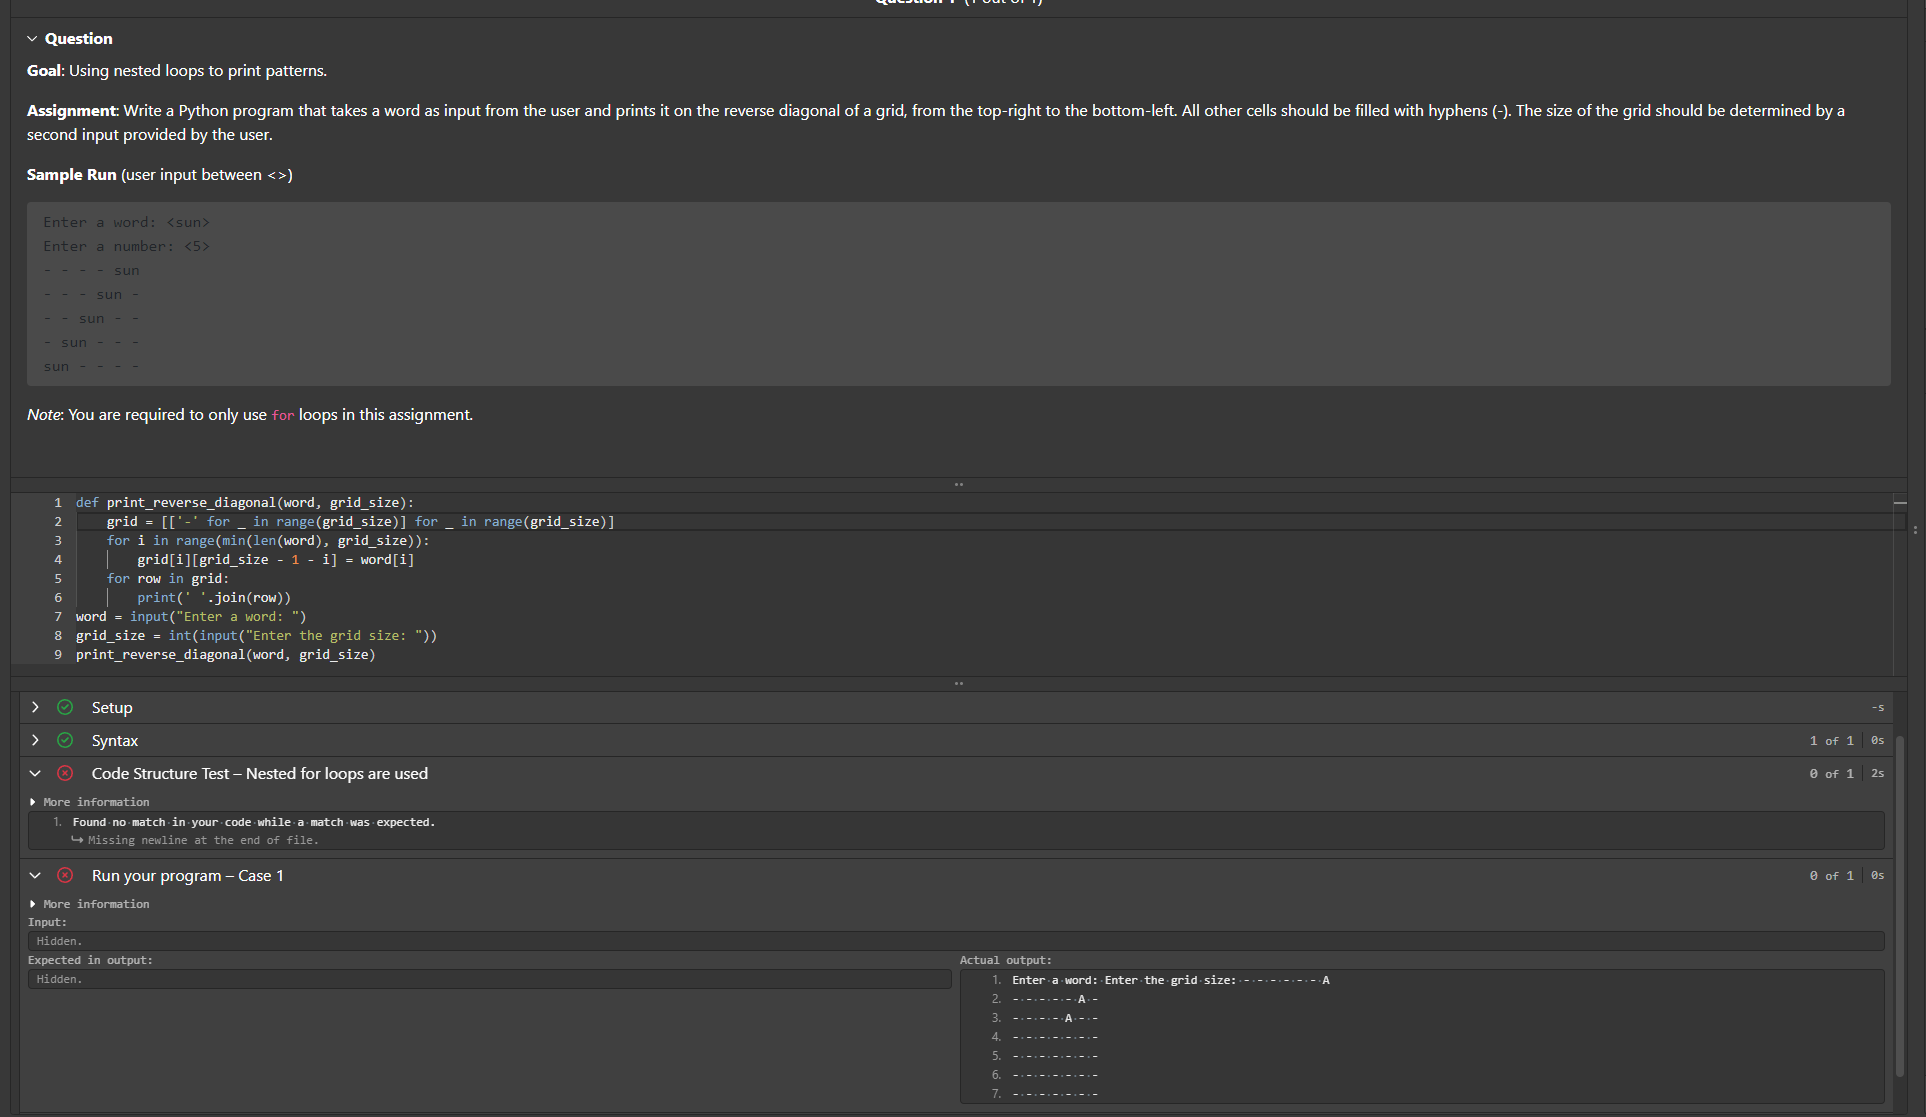The width and height of the screenshot is (1926, 1117).
Task: Click the green check icon beside Syntax
Action: (x=65, y=740)
